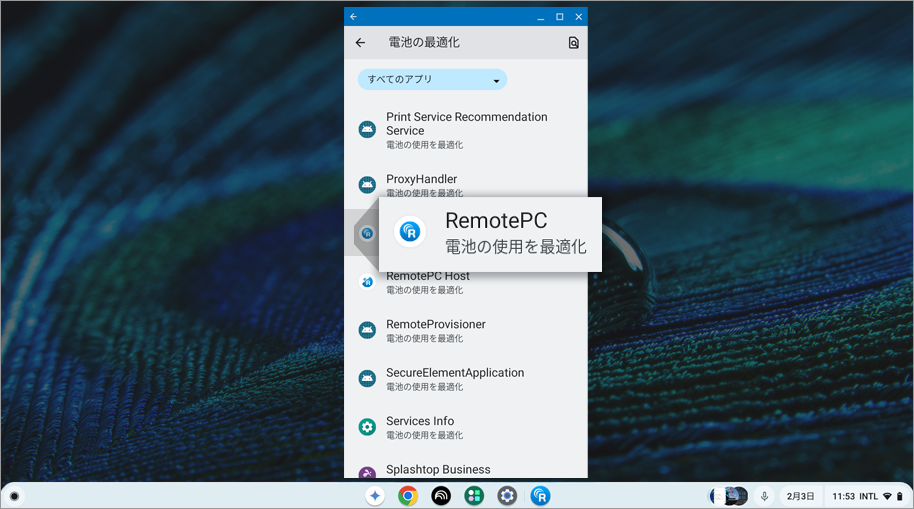Select Print Service Recommendation Service entry
Viewport: 914px width, 509px height.
[x=466, y=130]
